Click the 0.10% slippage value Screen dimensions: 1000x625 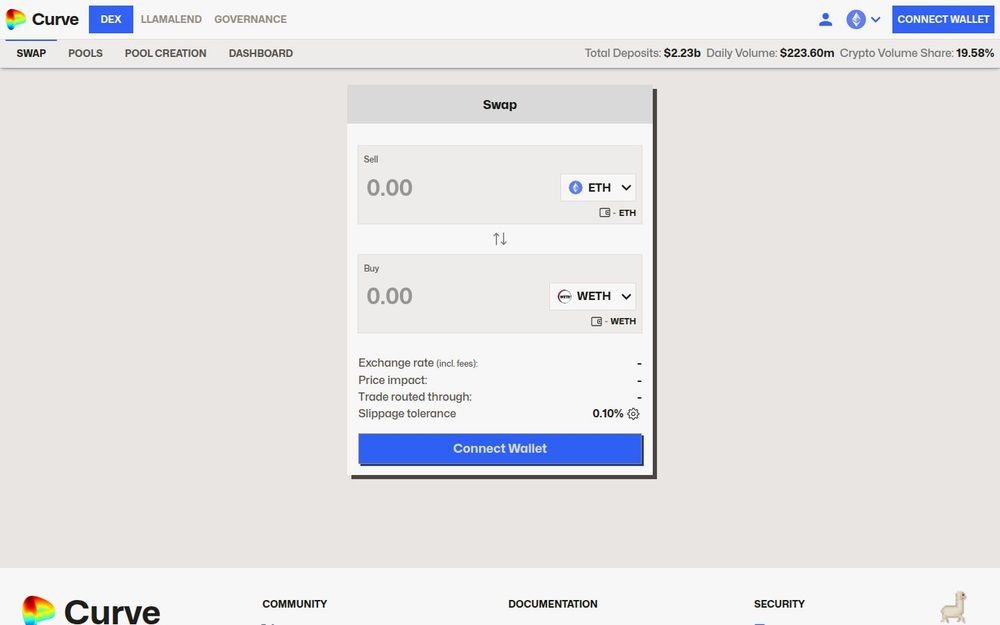point(608,413)
